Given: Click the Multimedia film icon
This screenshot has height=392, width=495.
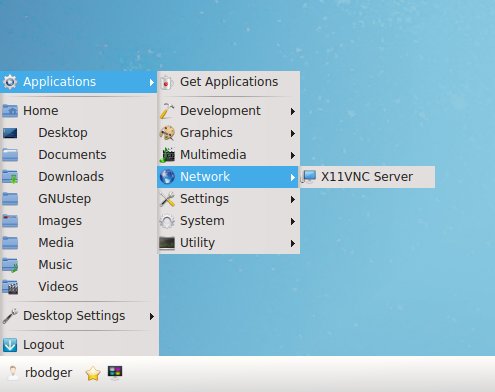Looking at the screenshot, I should [x=167, y=155].
